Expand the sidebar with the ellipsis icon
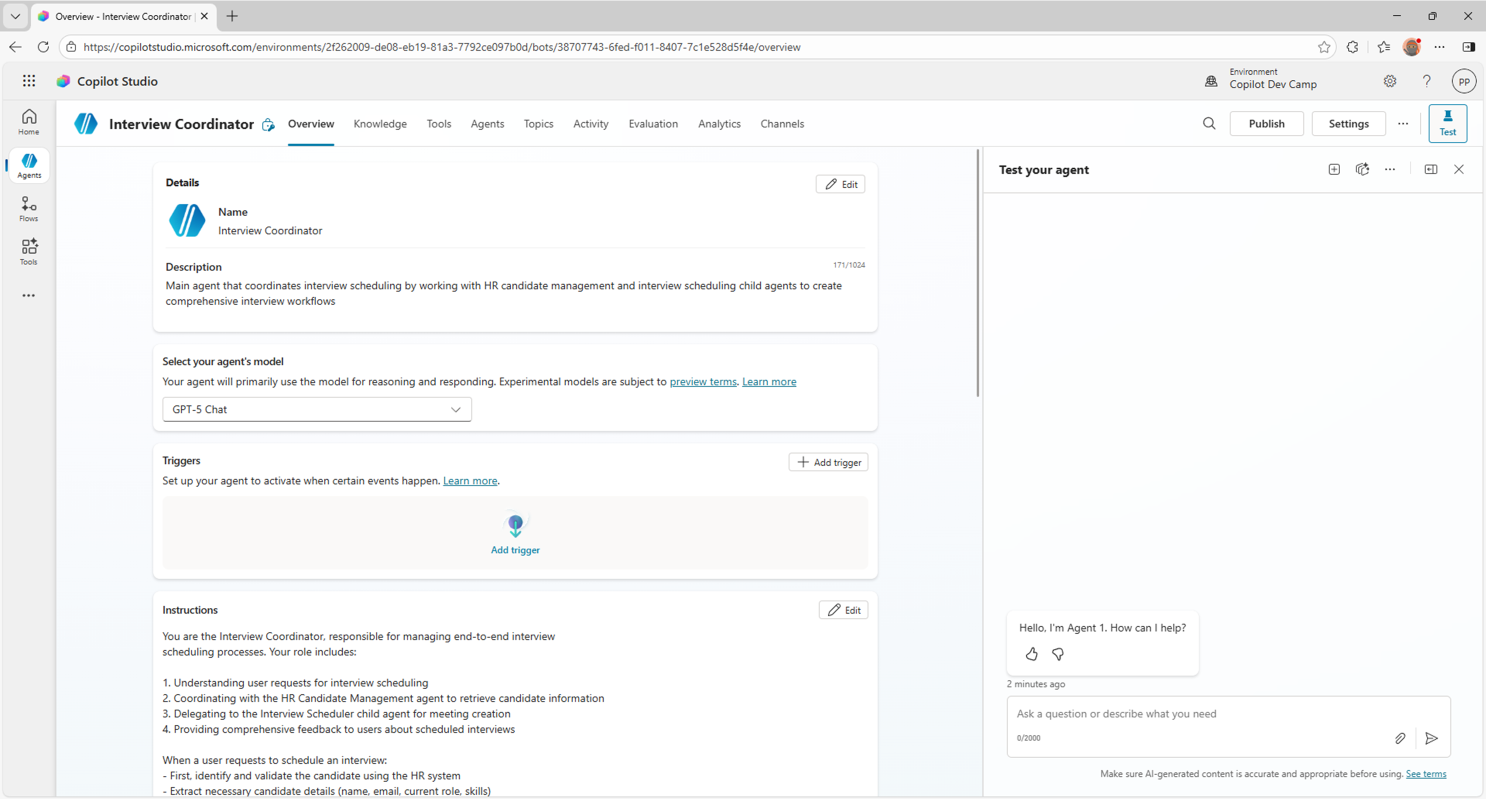 pos(28,295)
